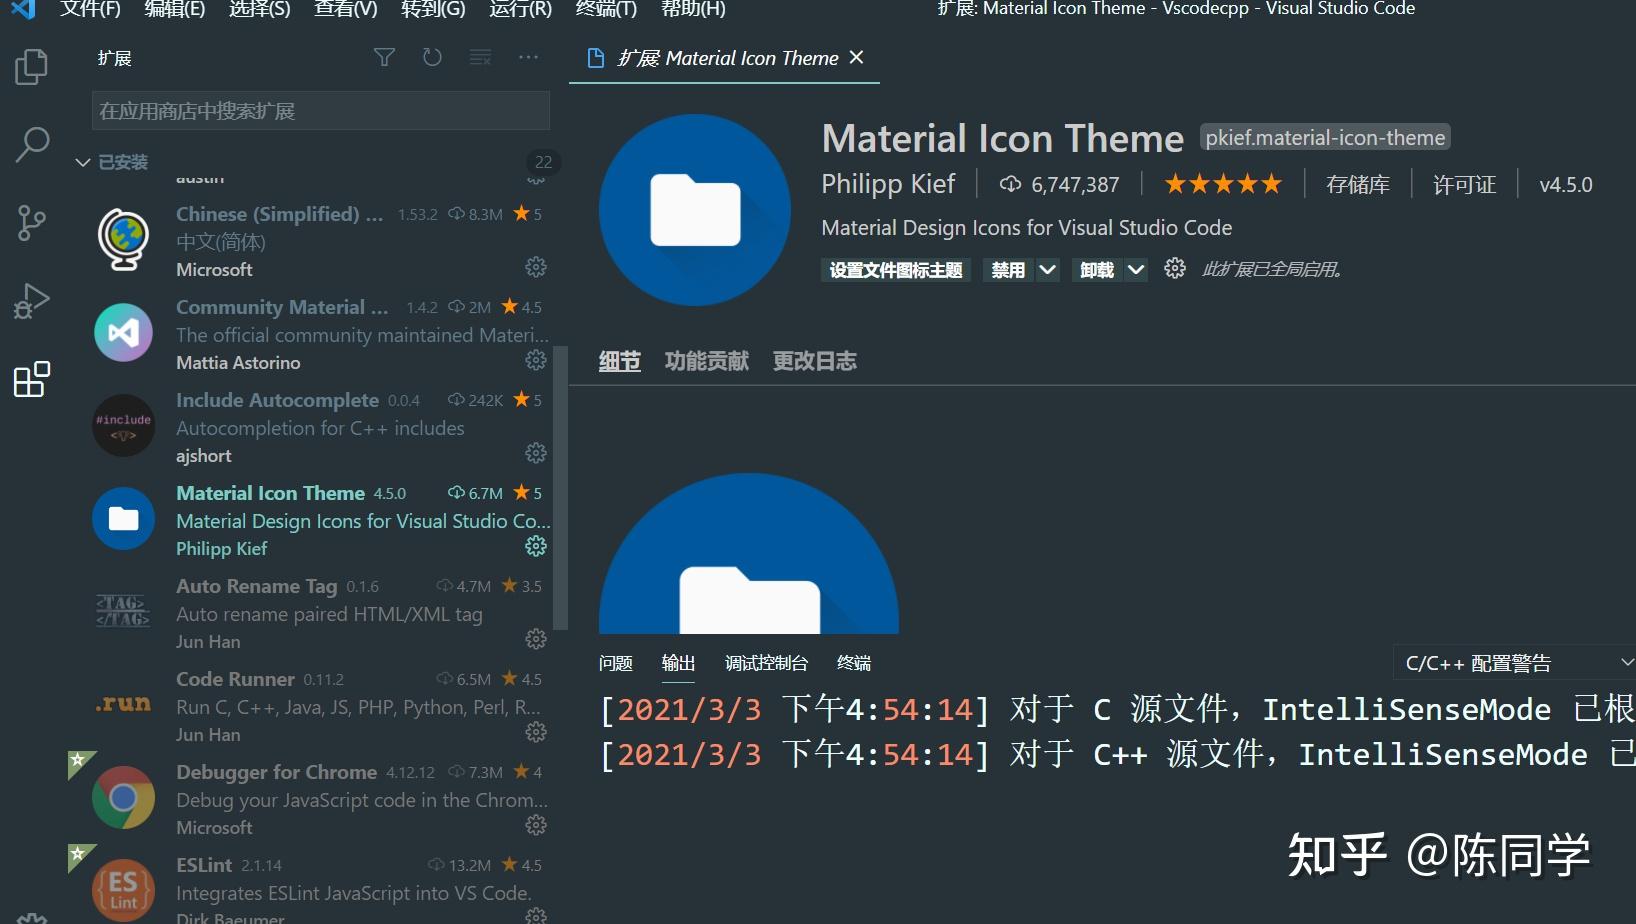Open the 编辑(E) menu

click(x=175, y=9)
